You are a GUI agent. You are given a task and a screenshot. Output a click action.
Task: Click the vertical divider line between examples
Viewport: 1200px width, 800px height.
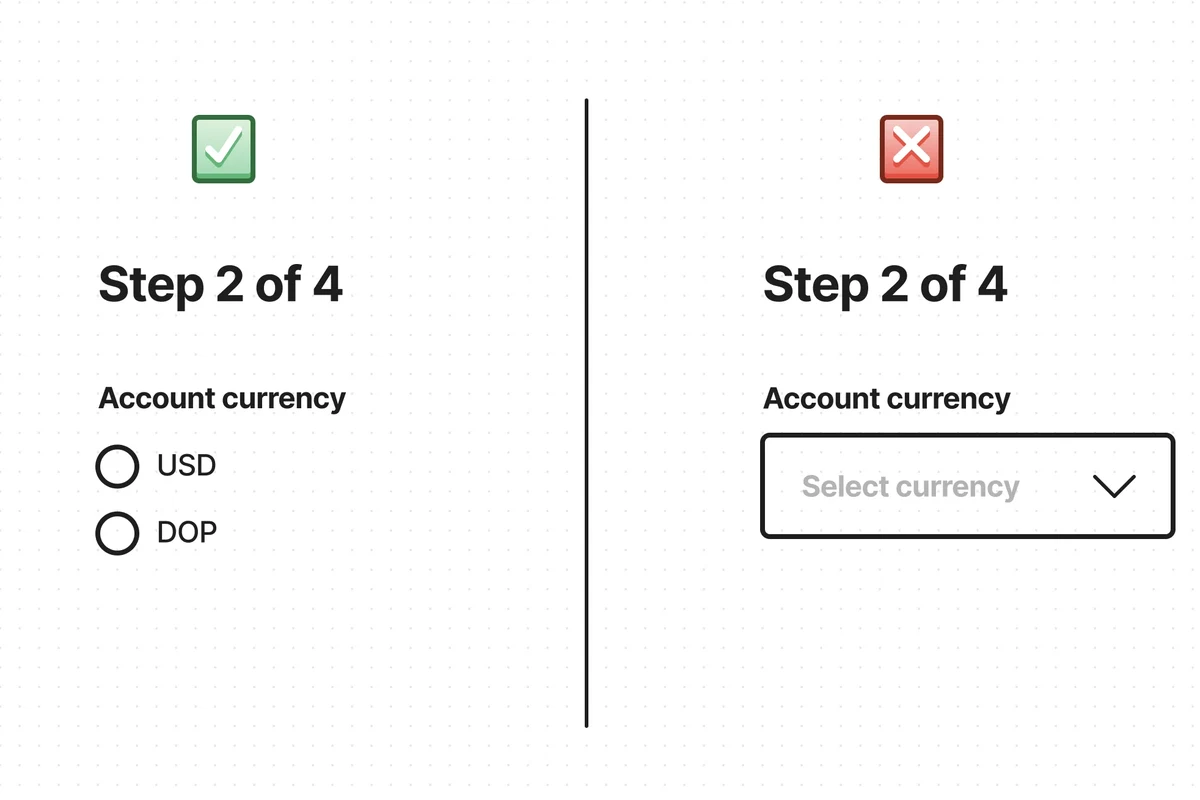tap(586, 413)
